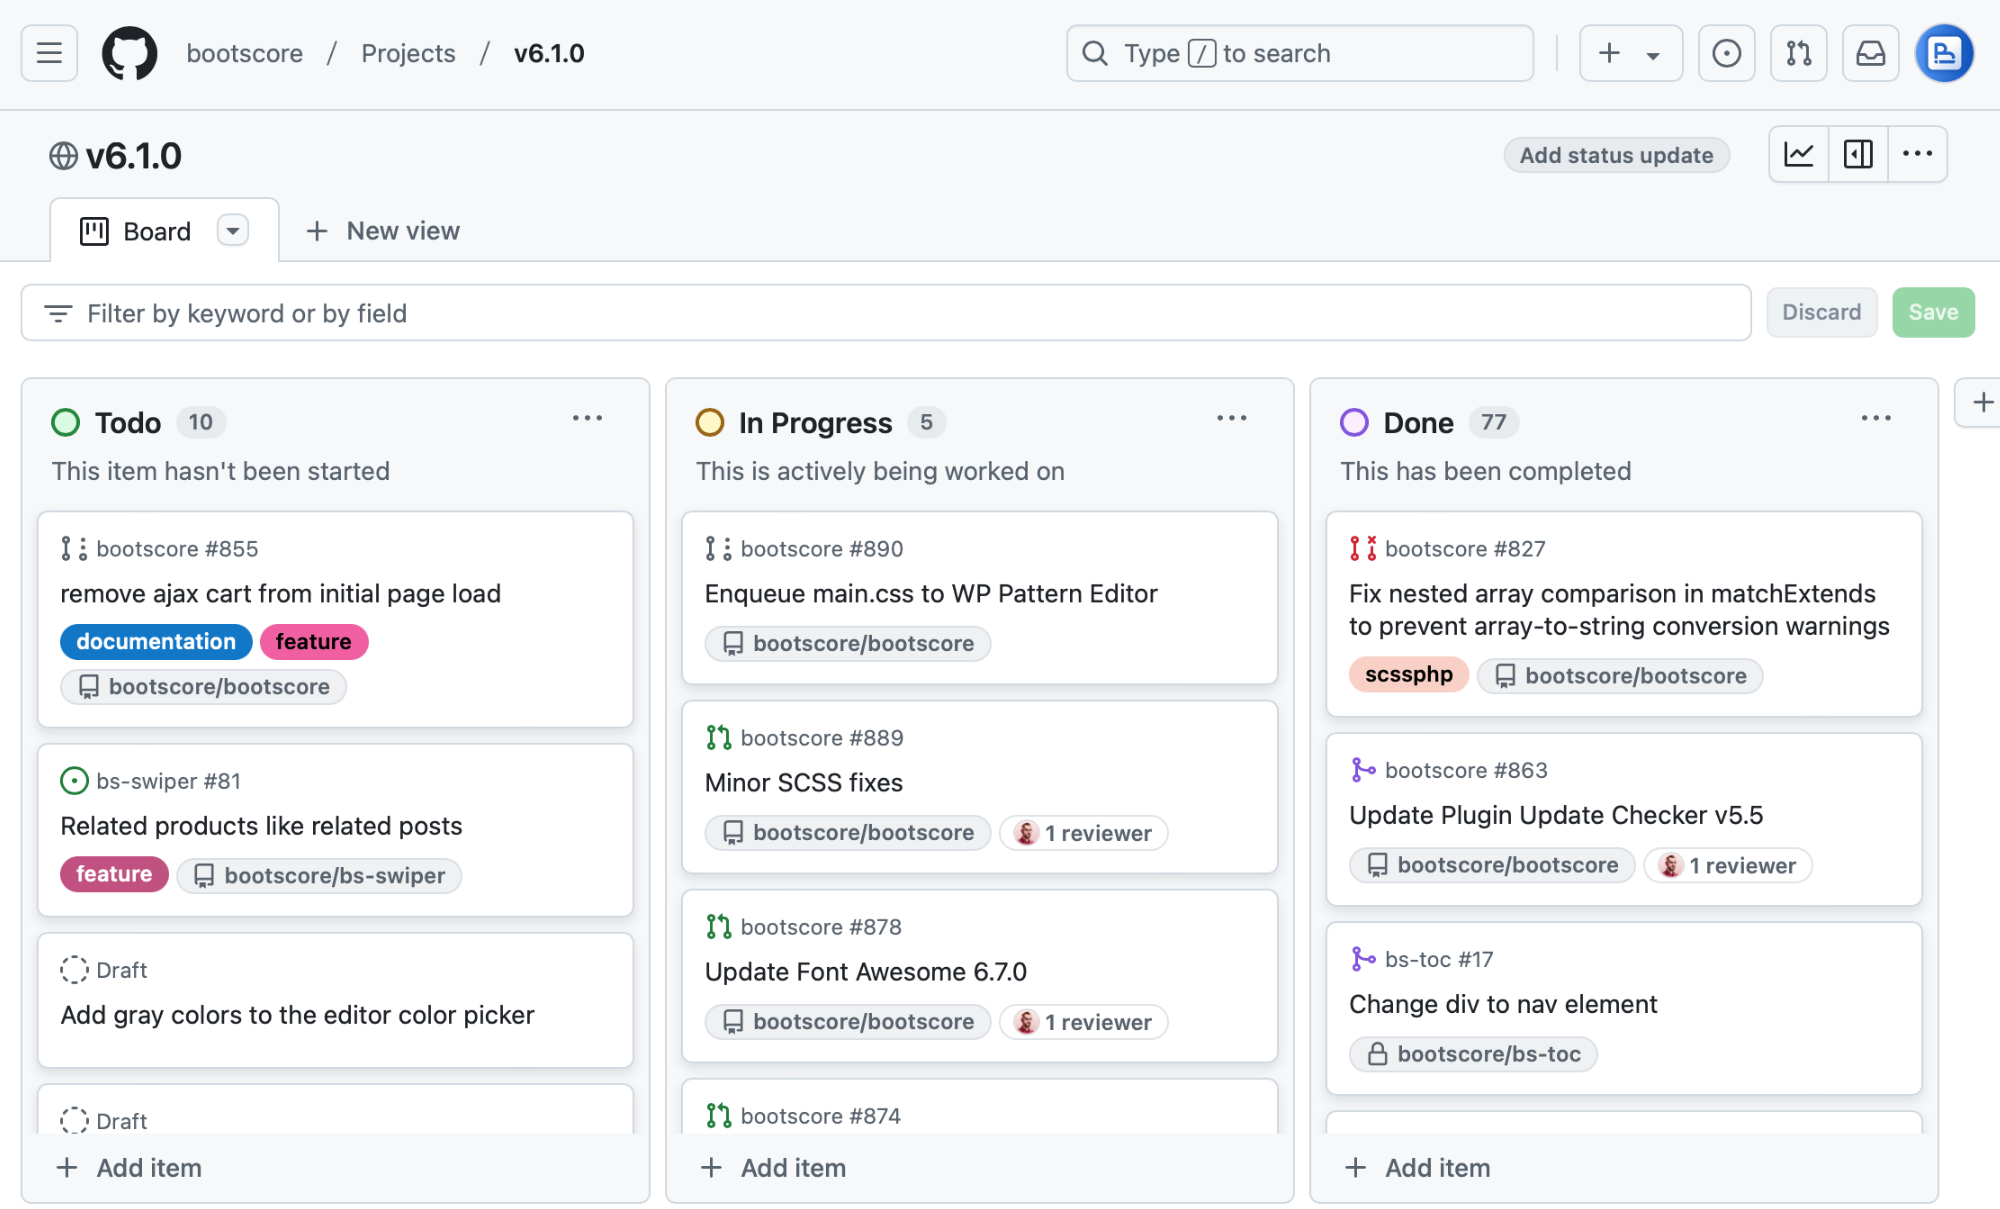Open the notifications inbox icon
The height and width of the screenshot is (1209, 2000).
coord(1870,53)
